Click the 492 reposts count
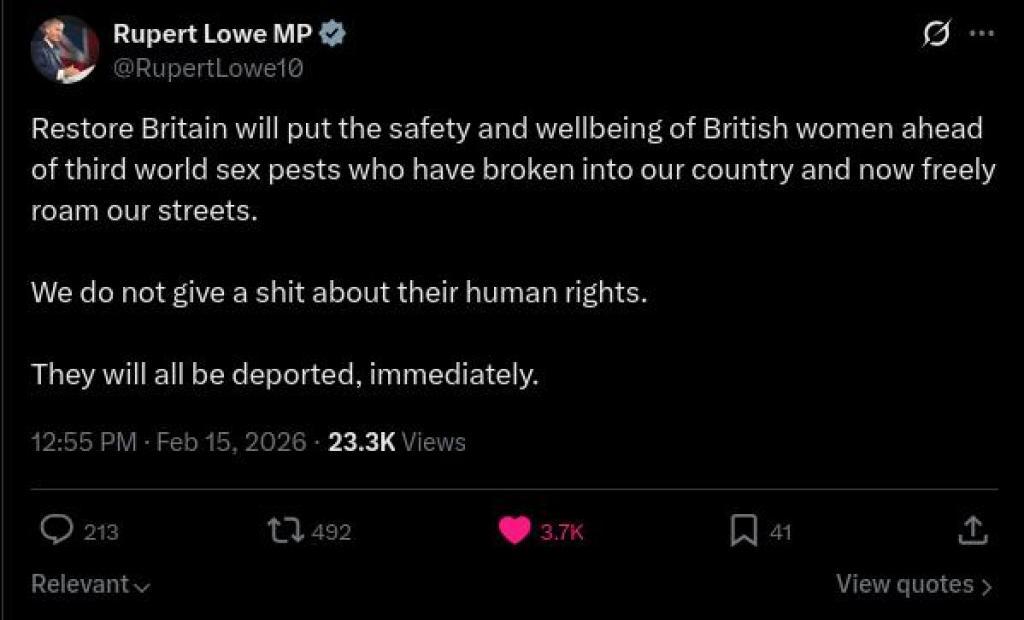The height and width of the screenshot is (620, 1024). [331, 533]
